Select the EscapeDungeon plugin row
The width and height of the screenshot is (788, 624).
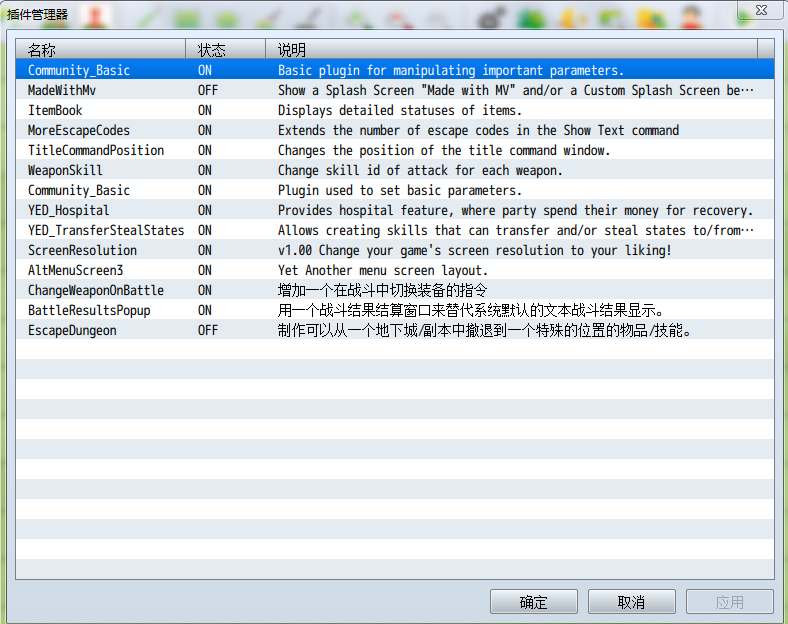(395, 330)
